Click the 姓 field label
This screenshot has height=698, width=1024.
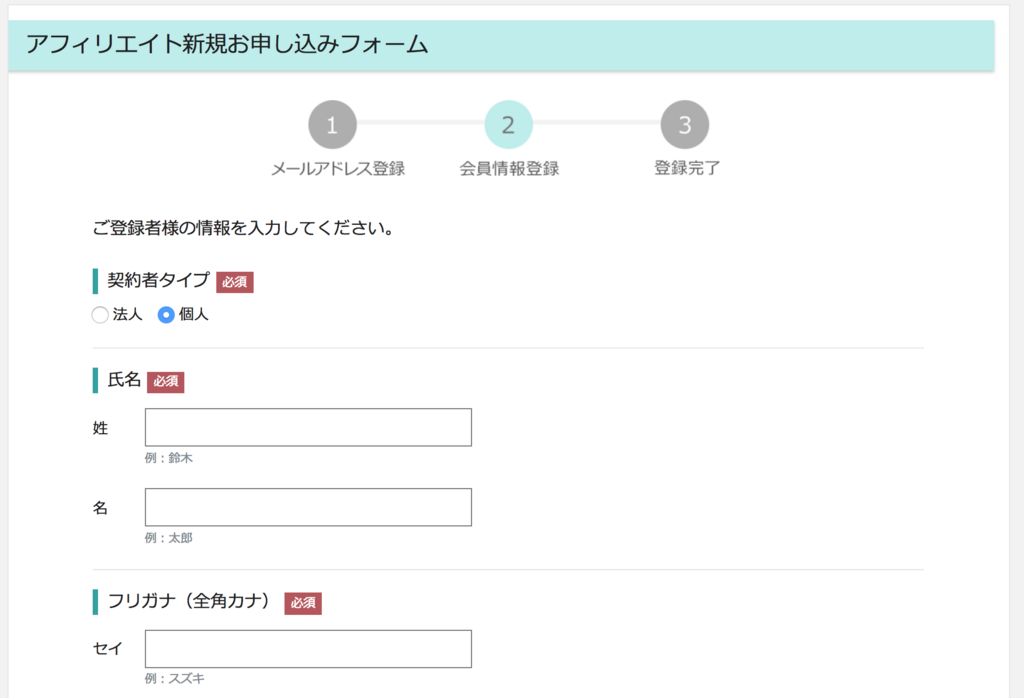(x=100, y=428)
